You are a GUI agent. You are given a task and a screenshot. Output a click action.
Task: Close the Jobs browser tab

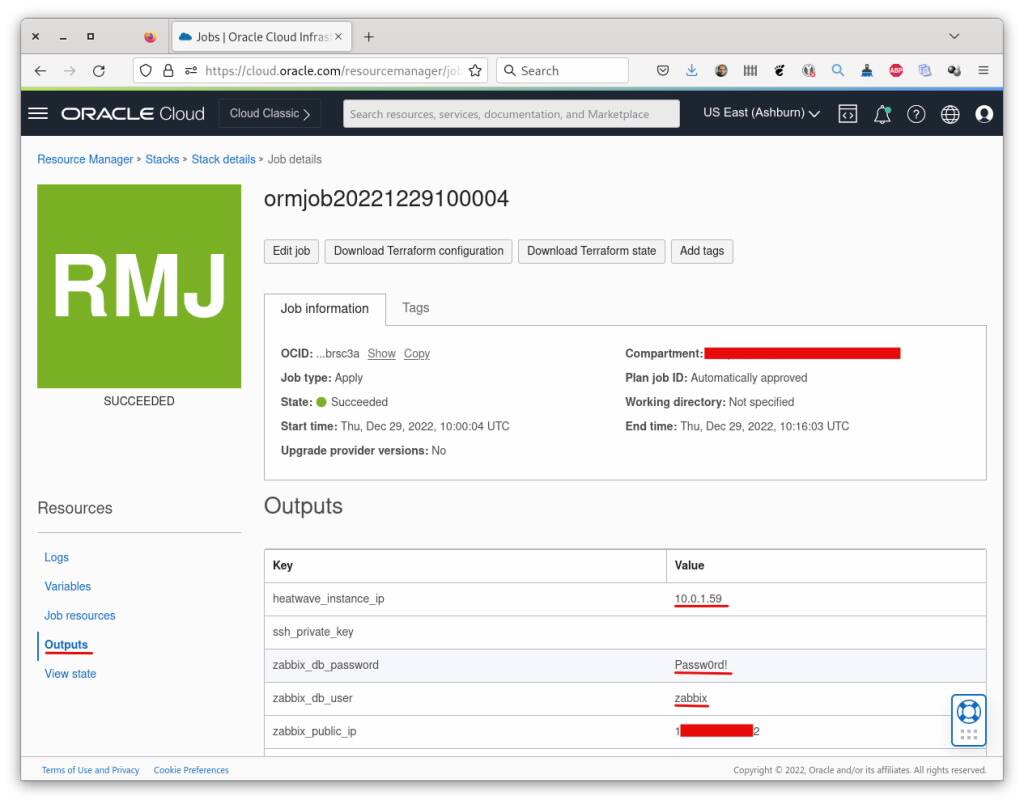(338, 37)
